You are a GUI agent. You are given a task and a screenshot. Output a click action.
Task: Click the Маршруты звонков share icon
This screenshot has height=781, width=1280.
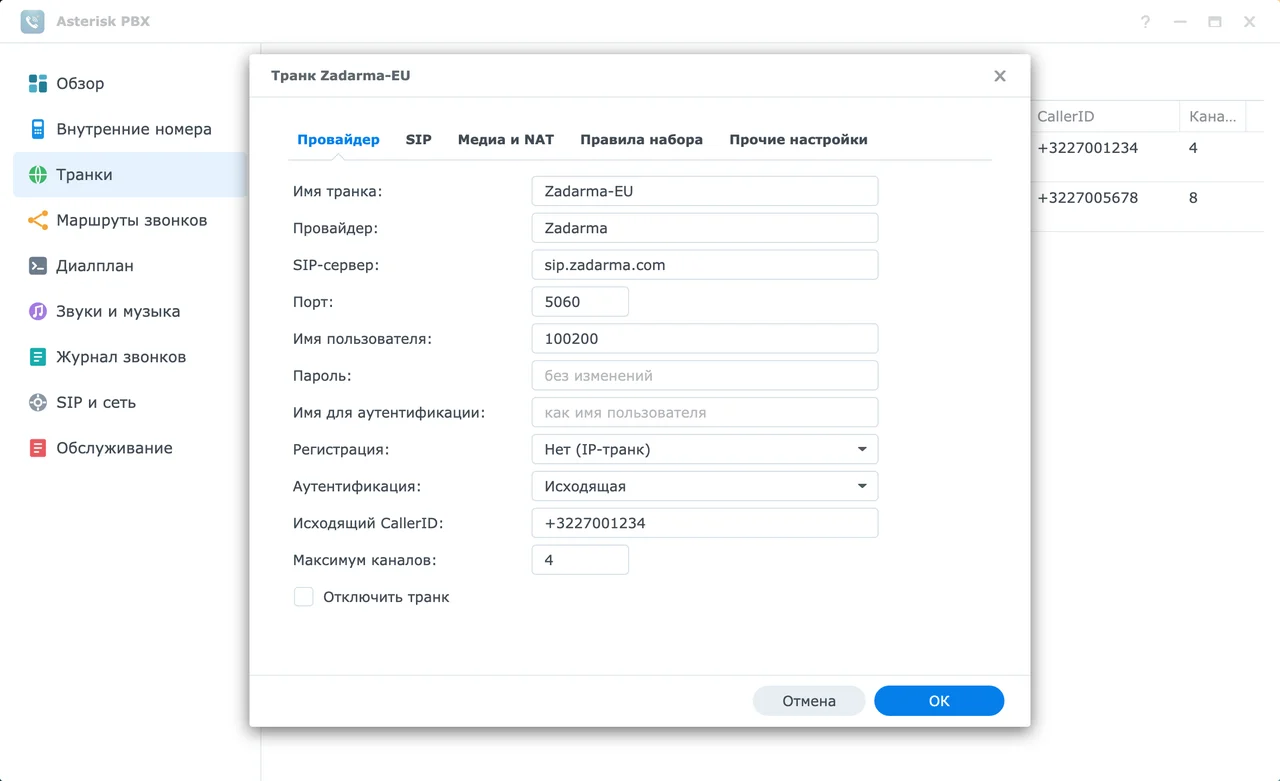38,220
